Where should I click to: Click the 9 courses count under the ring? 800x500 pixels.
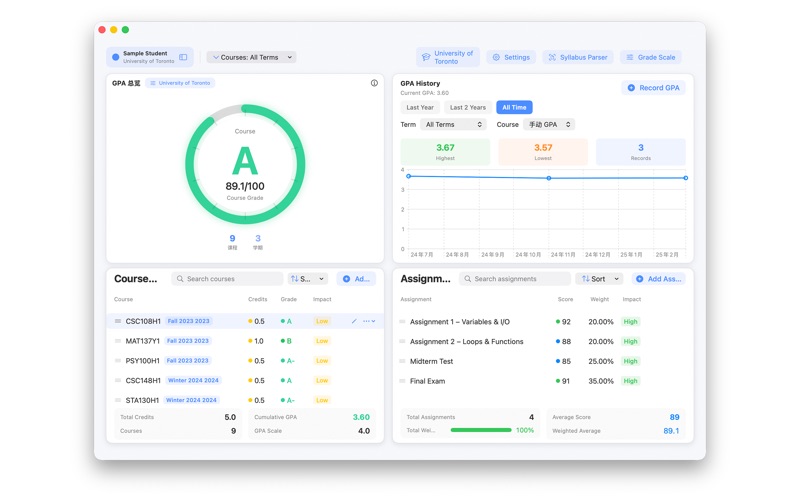232,238
